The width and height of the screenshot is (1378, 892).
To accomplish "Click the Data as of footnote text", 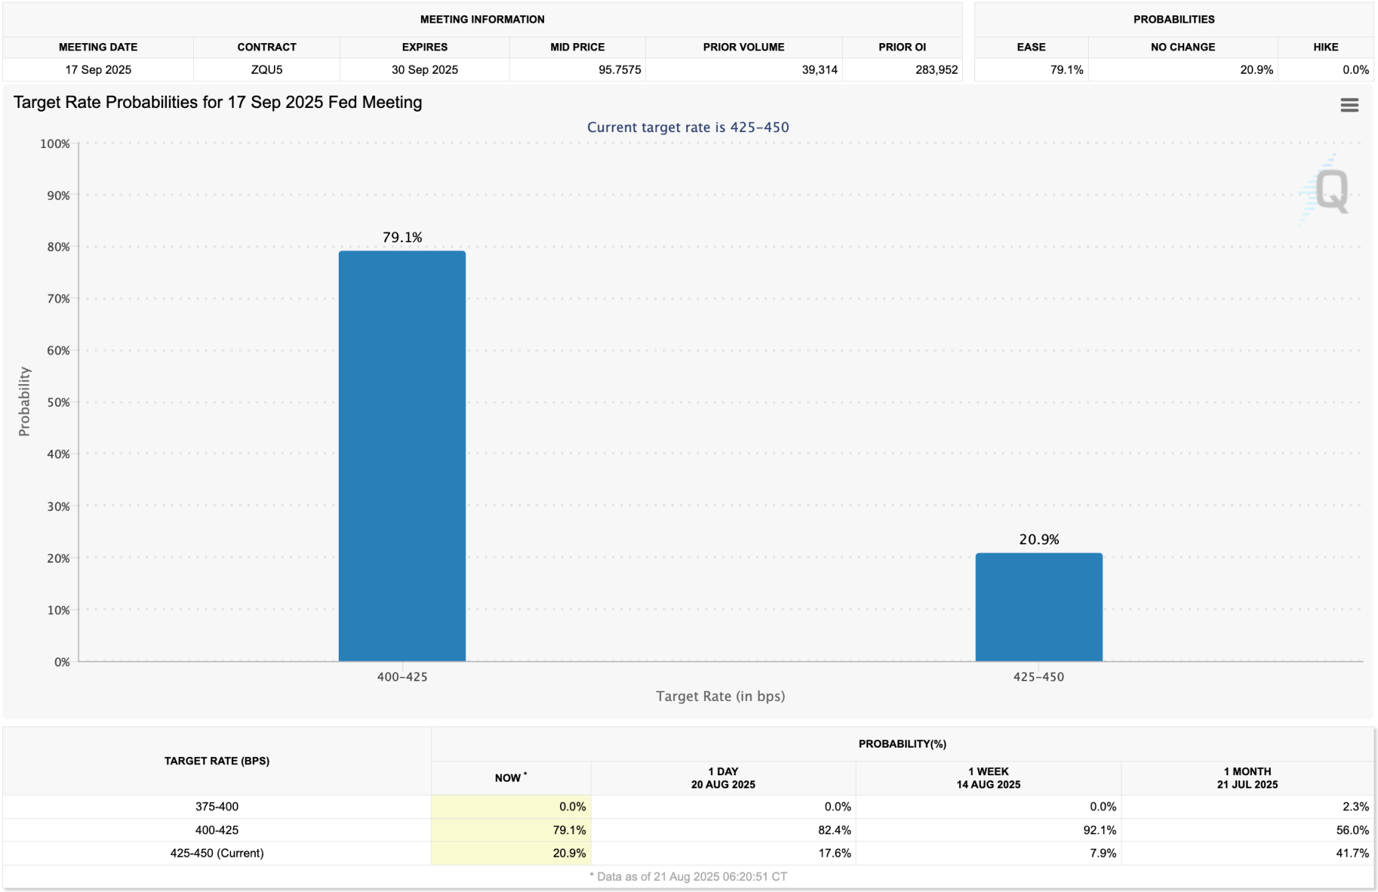I will coord(689,876).
